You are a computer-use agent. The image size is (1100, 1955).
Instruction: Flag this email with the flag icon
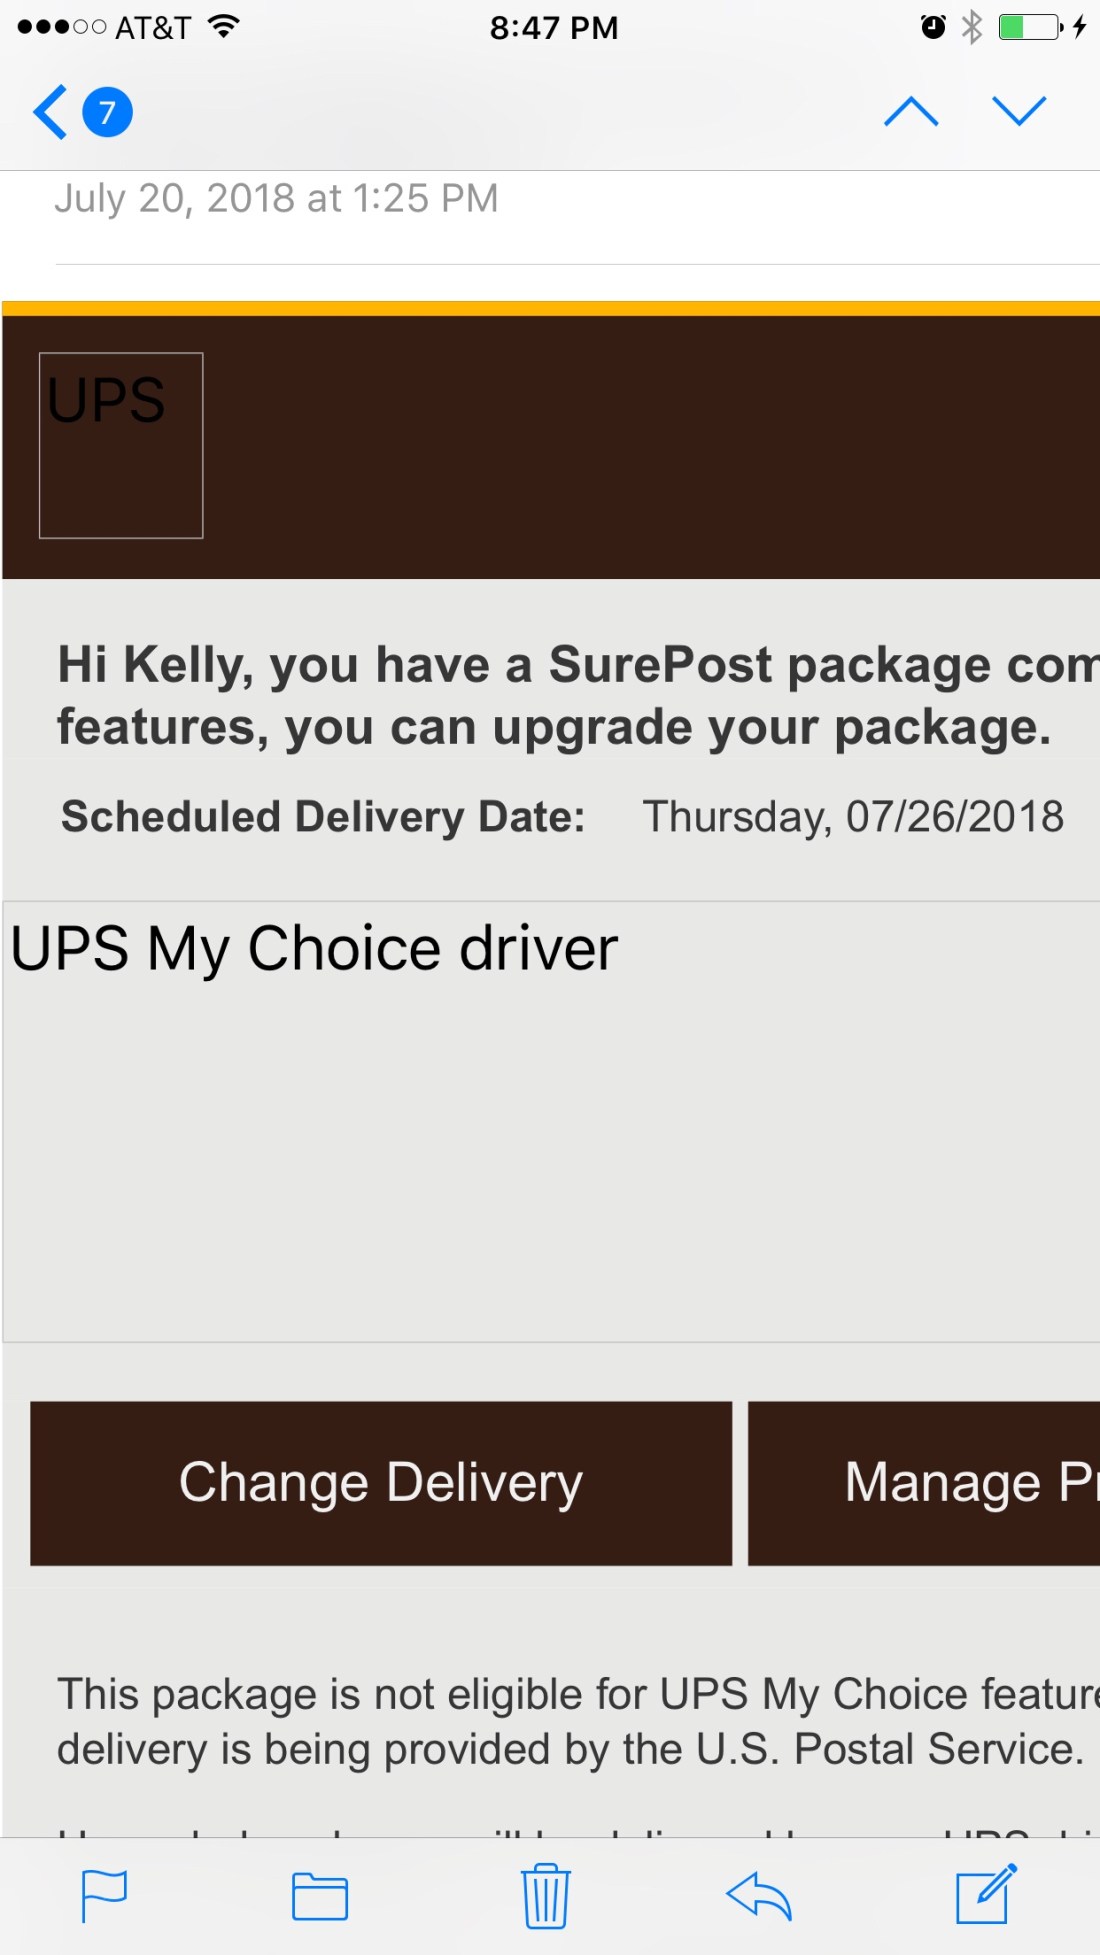point(104,1896)
